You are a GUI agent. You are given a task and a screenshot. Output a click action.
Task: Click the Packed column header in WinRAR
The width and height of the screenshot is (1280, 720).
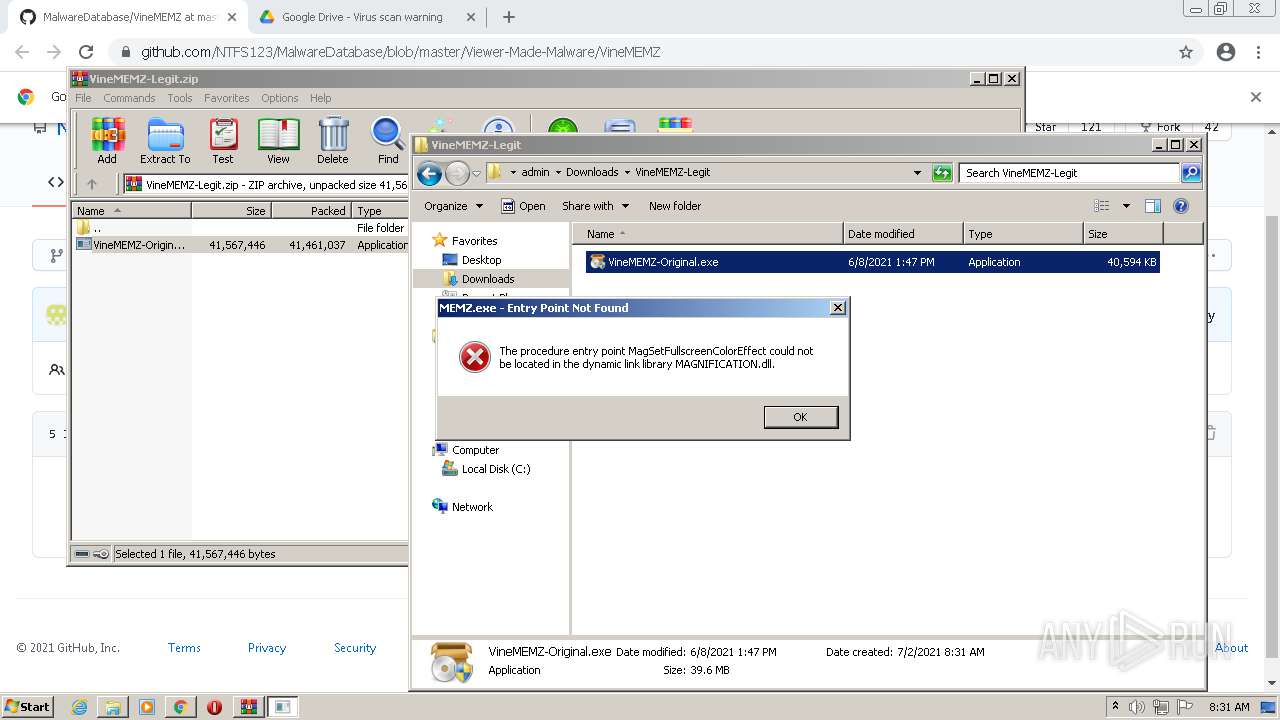311,211
